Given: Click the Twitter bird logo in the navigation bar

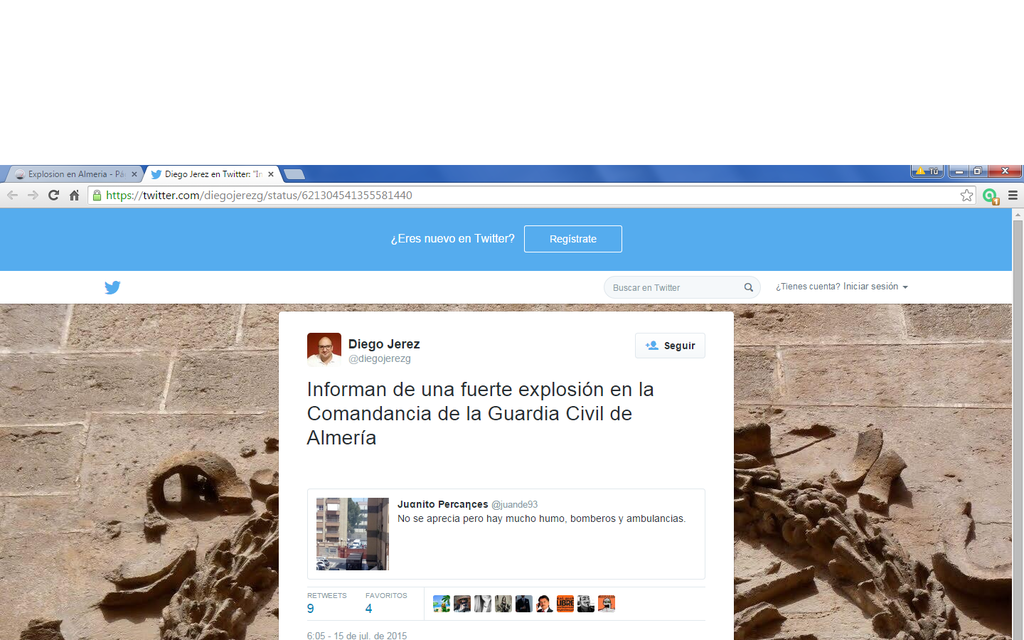Looking at the screenshot, I should (x=112, y=287).
